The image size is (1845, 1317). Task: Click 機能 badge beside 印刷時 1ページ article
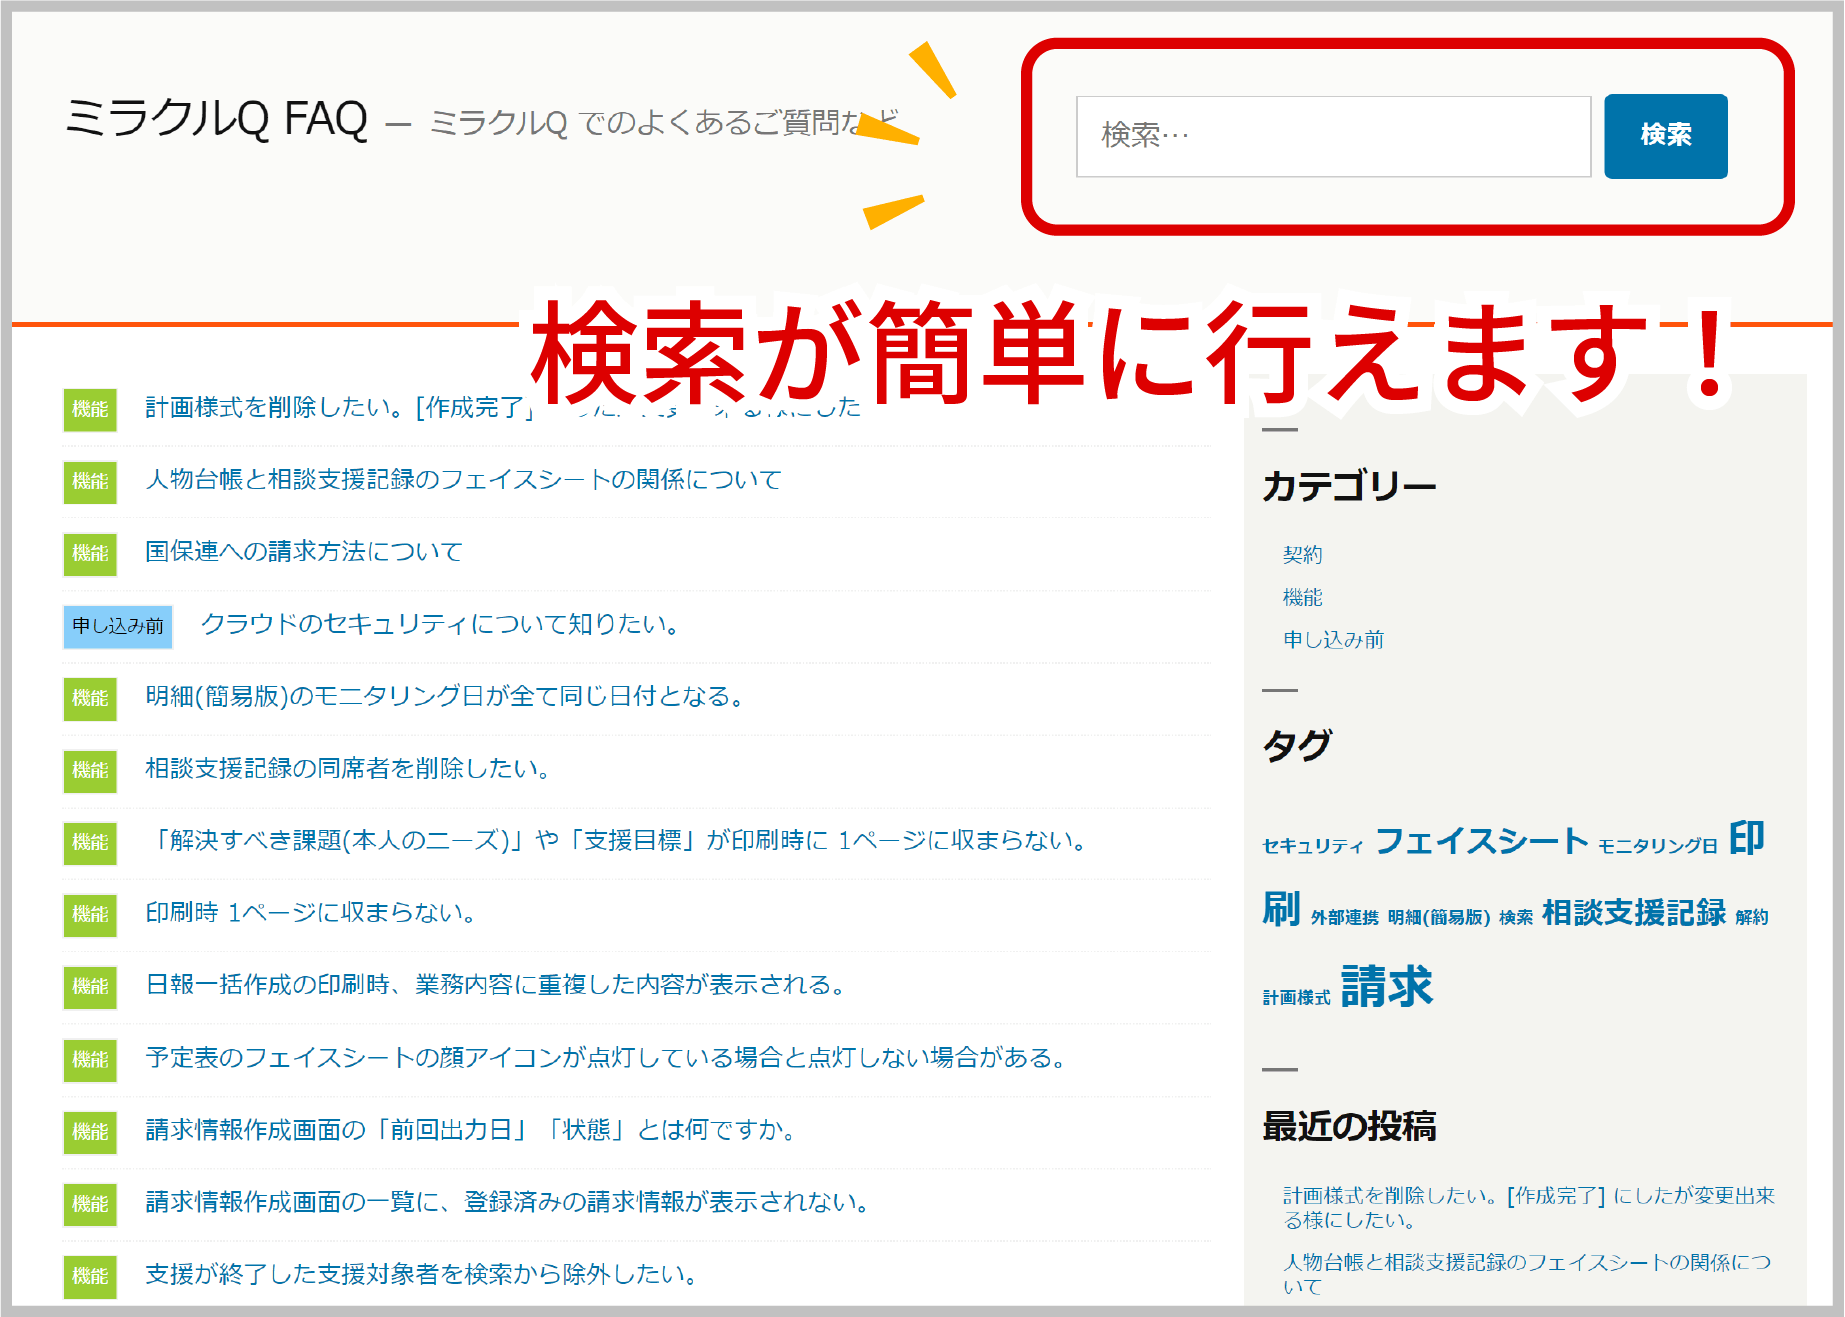tap(90, 915)
